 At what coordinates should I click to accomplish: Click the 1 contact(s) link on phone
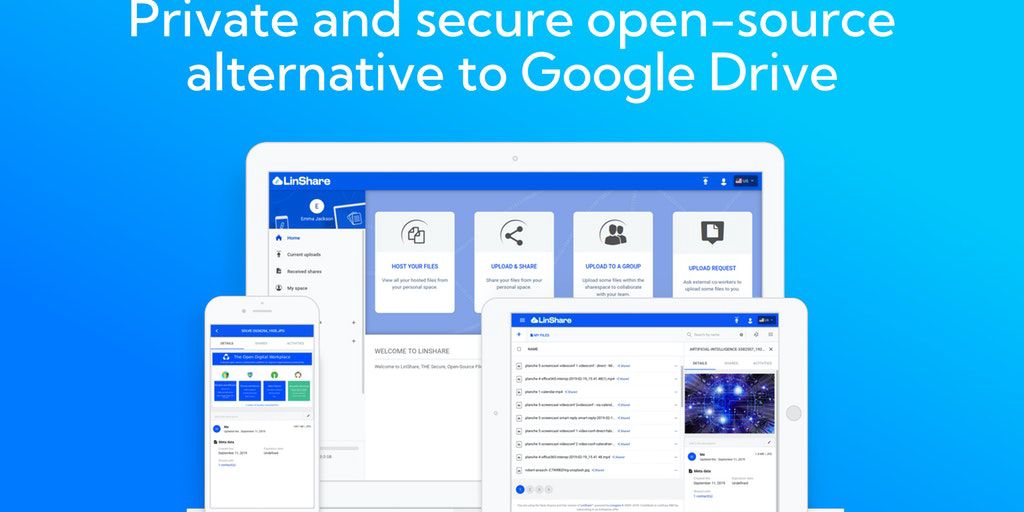227,465
